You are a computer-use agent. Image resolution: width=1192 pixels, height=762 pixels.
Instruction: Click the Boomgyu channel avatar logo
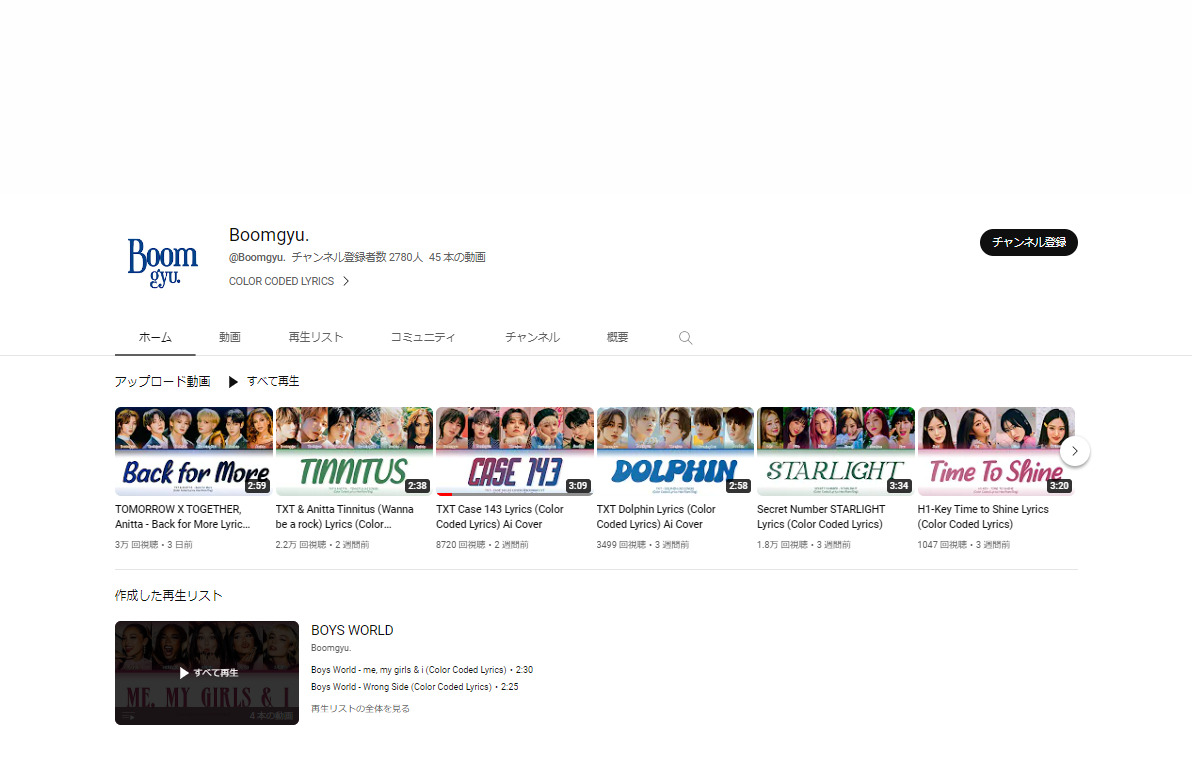pyautogui.click(x=163, y=262)
